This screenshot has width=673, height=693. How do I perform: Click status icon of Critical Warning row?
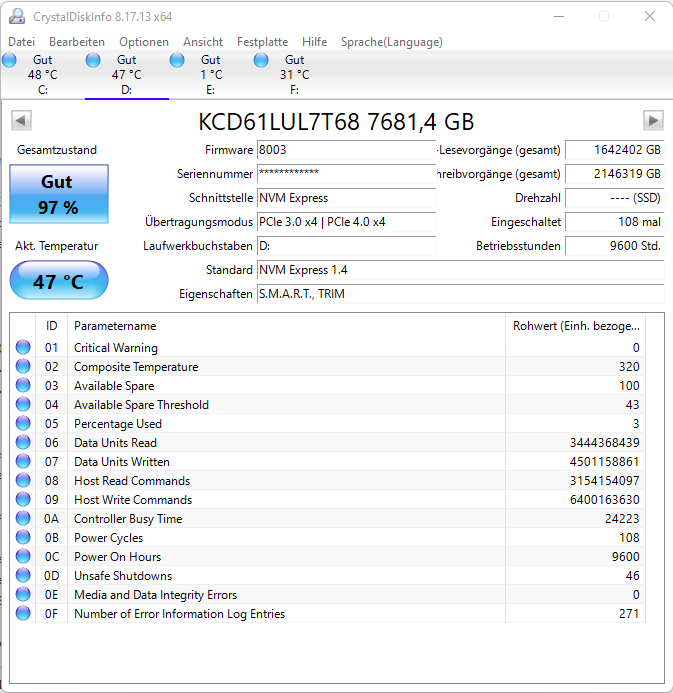click(x=23, y=347)
